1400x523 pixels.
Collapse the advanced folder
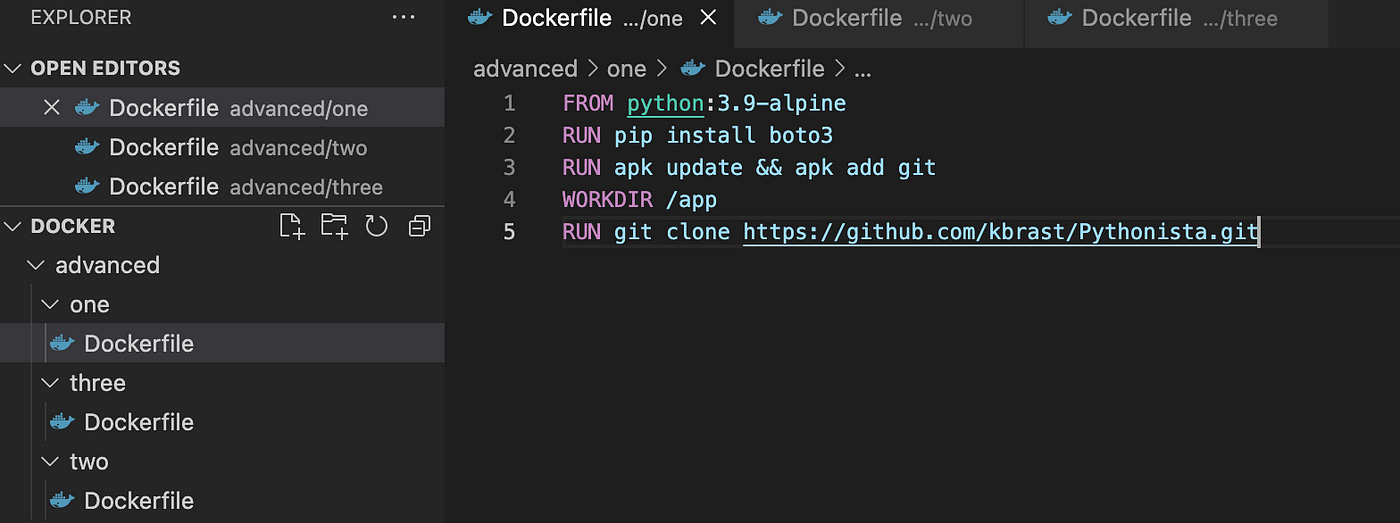(x=37, y=265)
